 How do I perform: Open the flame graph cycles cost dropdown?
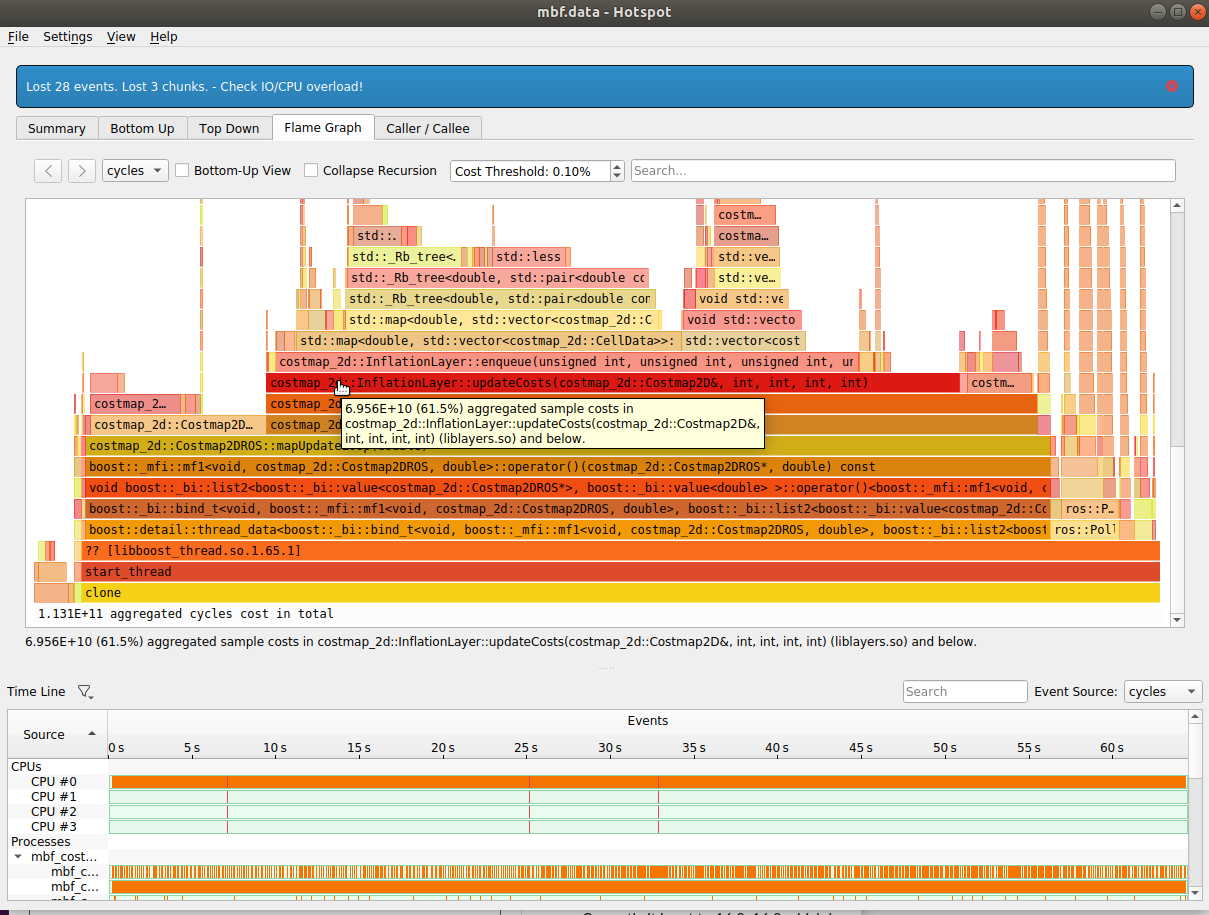tap(135, 170)
